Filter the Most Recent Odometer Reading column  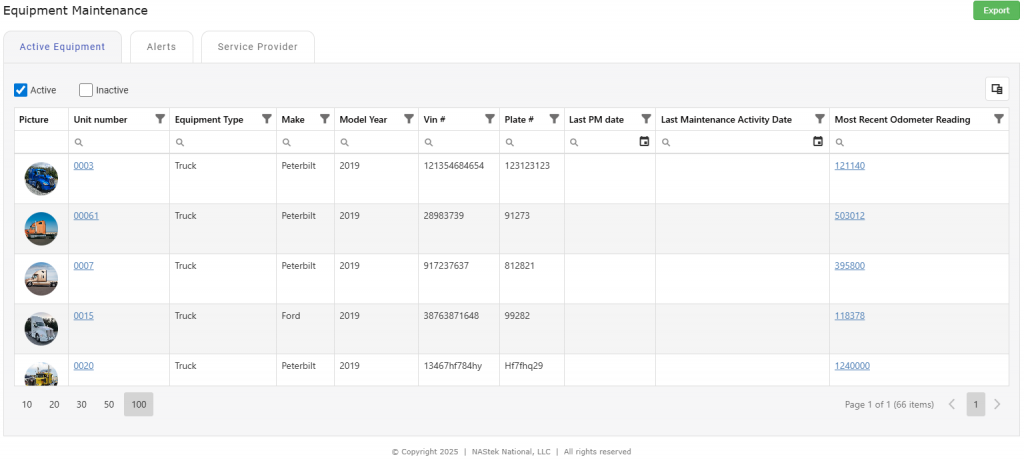[x=998, y=119]
